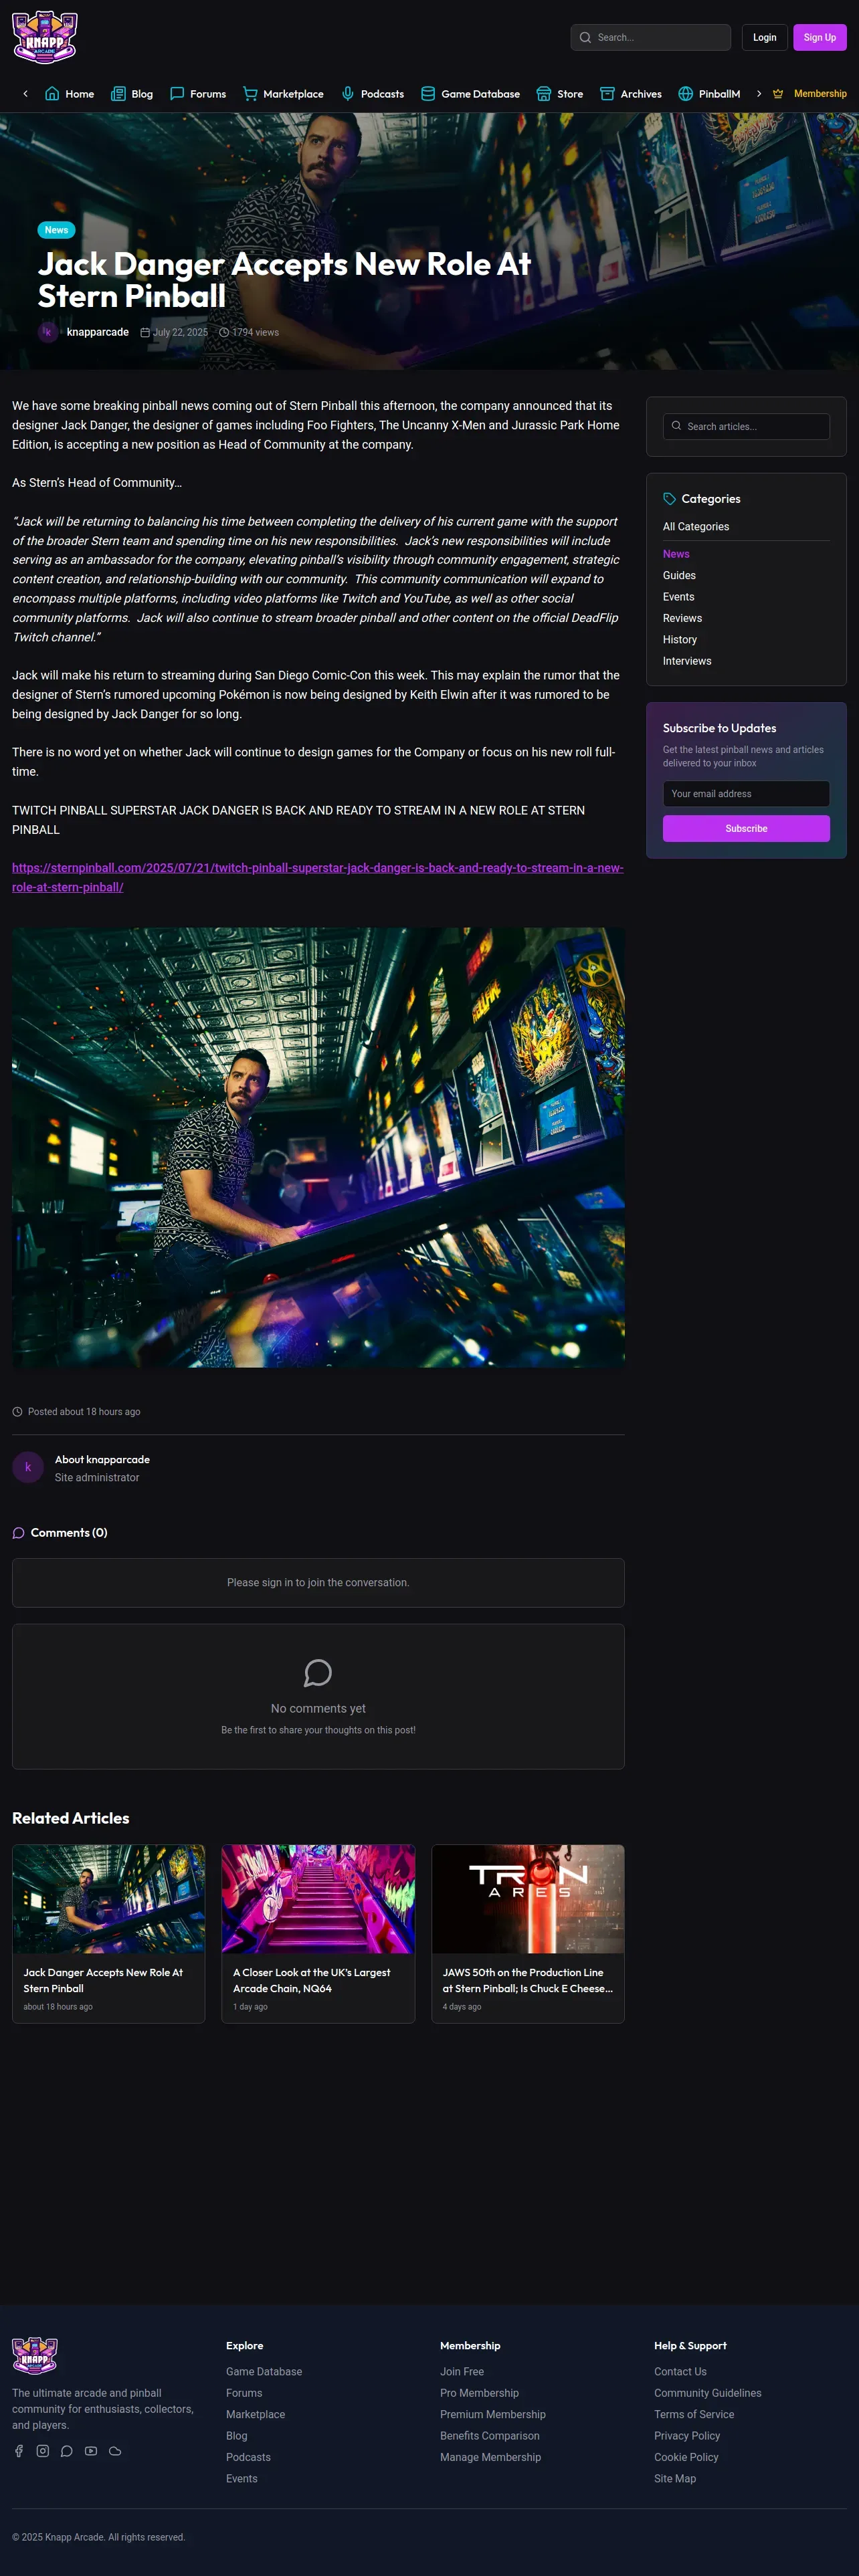Image resolution: width=859 pixels, height=2576 pixels.
Task: Click footer Game Database link
Action: tap(264, 2372)
